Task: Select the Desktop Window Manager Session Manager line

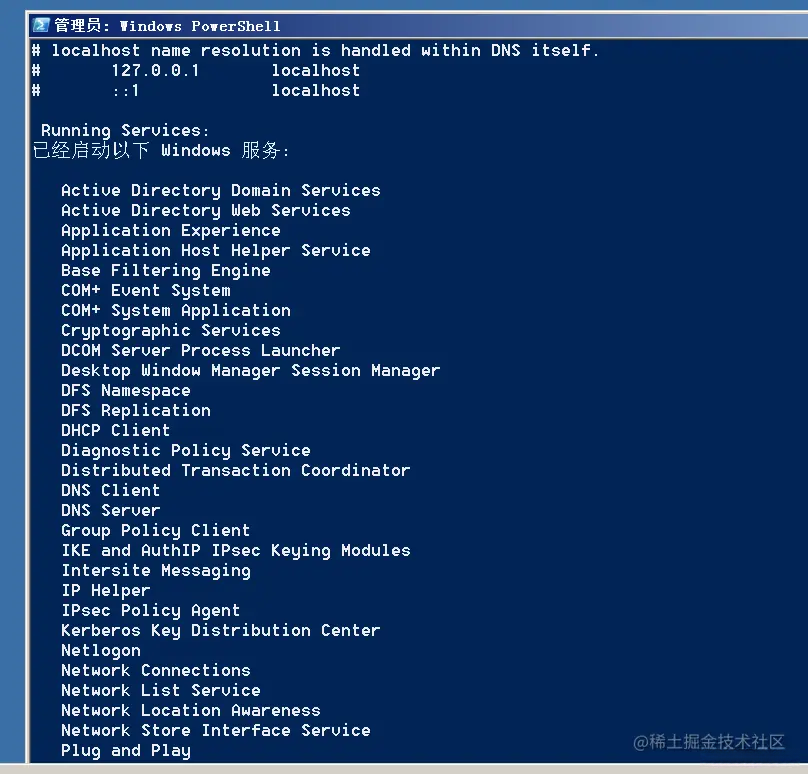Action: [250, 371]
